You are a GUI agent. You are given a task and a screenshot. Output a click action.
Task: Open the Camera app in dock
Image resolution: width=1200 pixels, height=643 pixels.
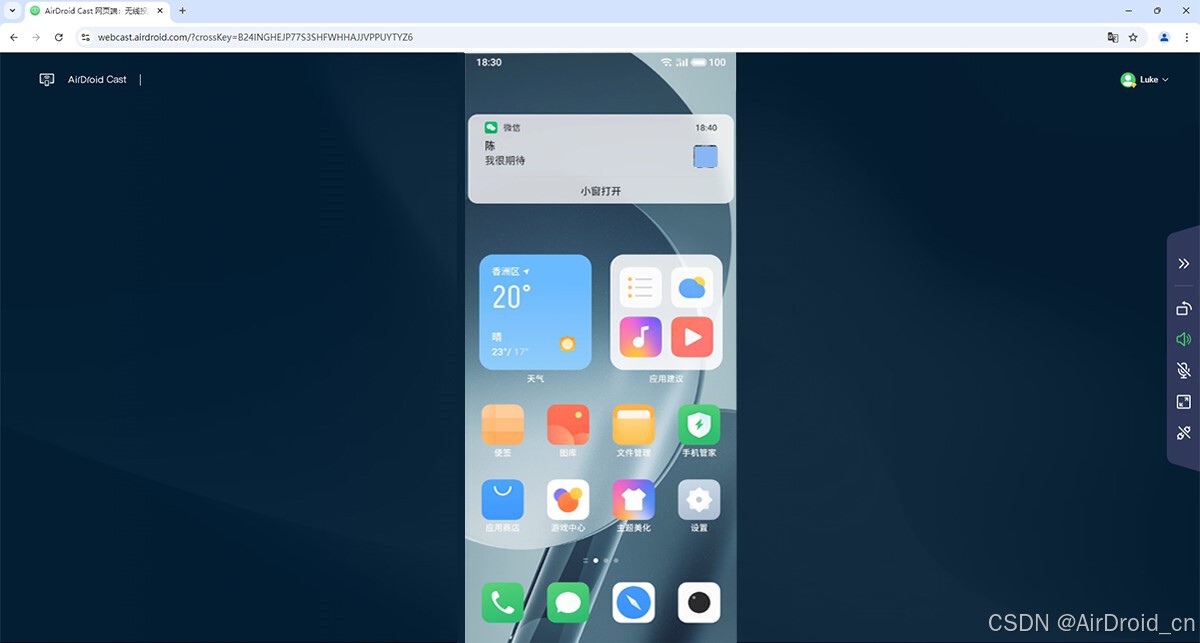click(x=699, y=603)
